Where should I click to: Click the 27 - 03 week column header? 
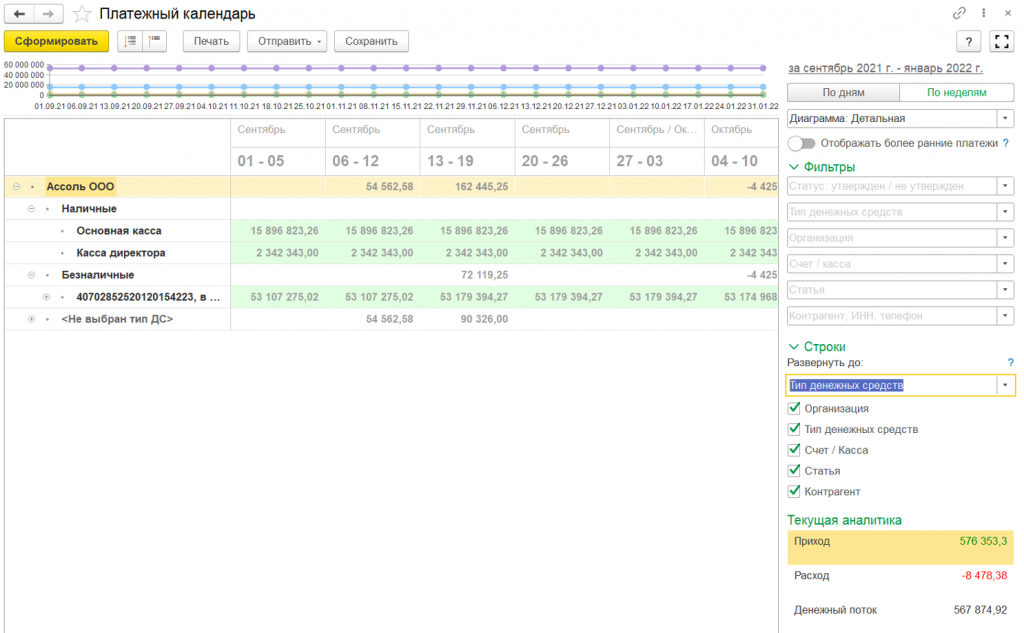[x=657, y=161]
